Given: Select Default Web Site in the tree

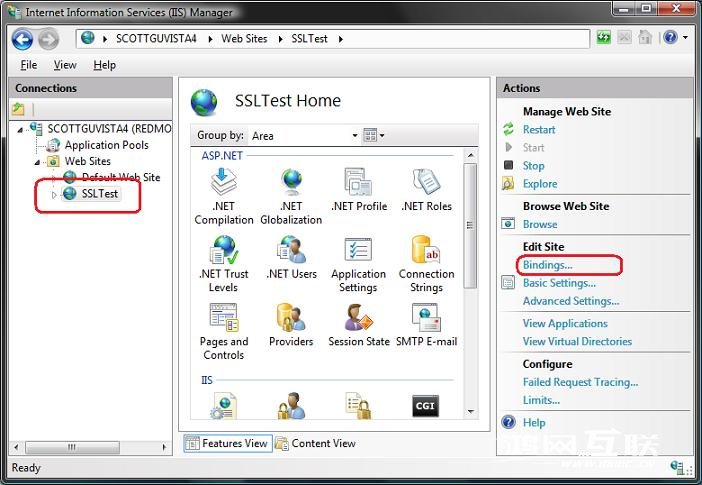Looking at the screenshot, I should pyautogui.click(x=121, y=177).
